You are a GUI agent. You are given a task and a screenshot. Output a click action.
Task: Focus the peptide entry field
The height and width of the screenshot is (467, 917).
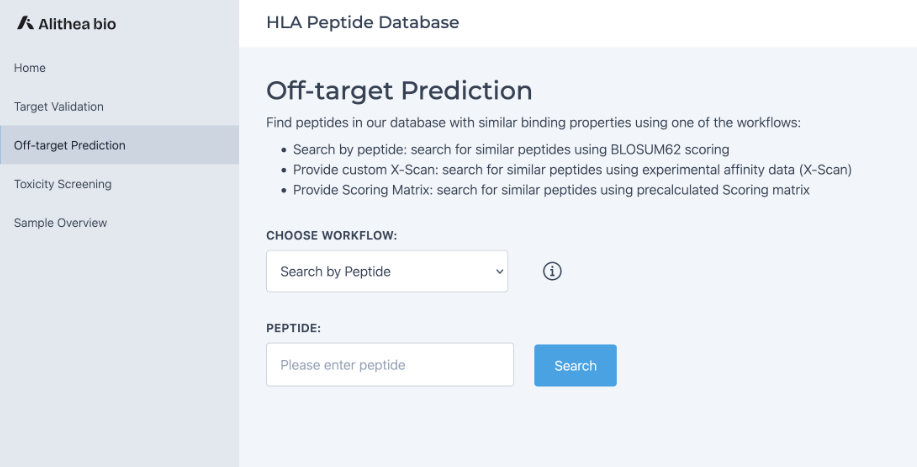(389, 365)
